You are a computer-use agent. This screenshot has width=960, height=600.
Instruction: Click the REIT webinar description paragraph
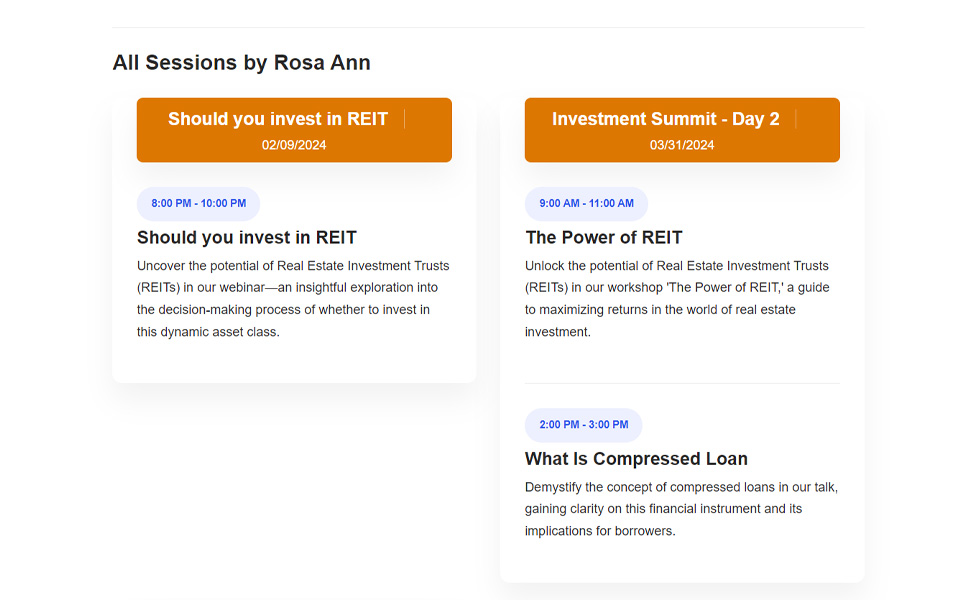[x=293, y=299]
